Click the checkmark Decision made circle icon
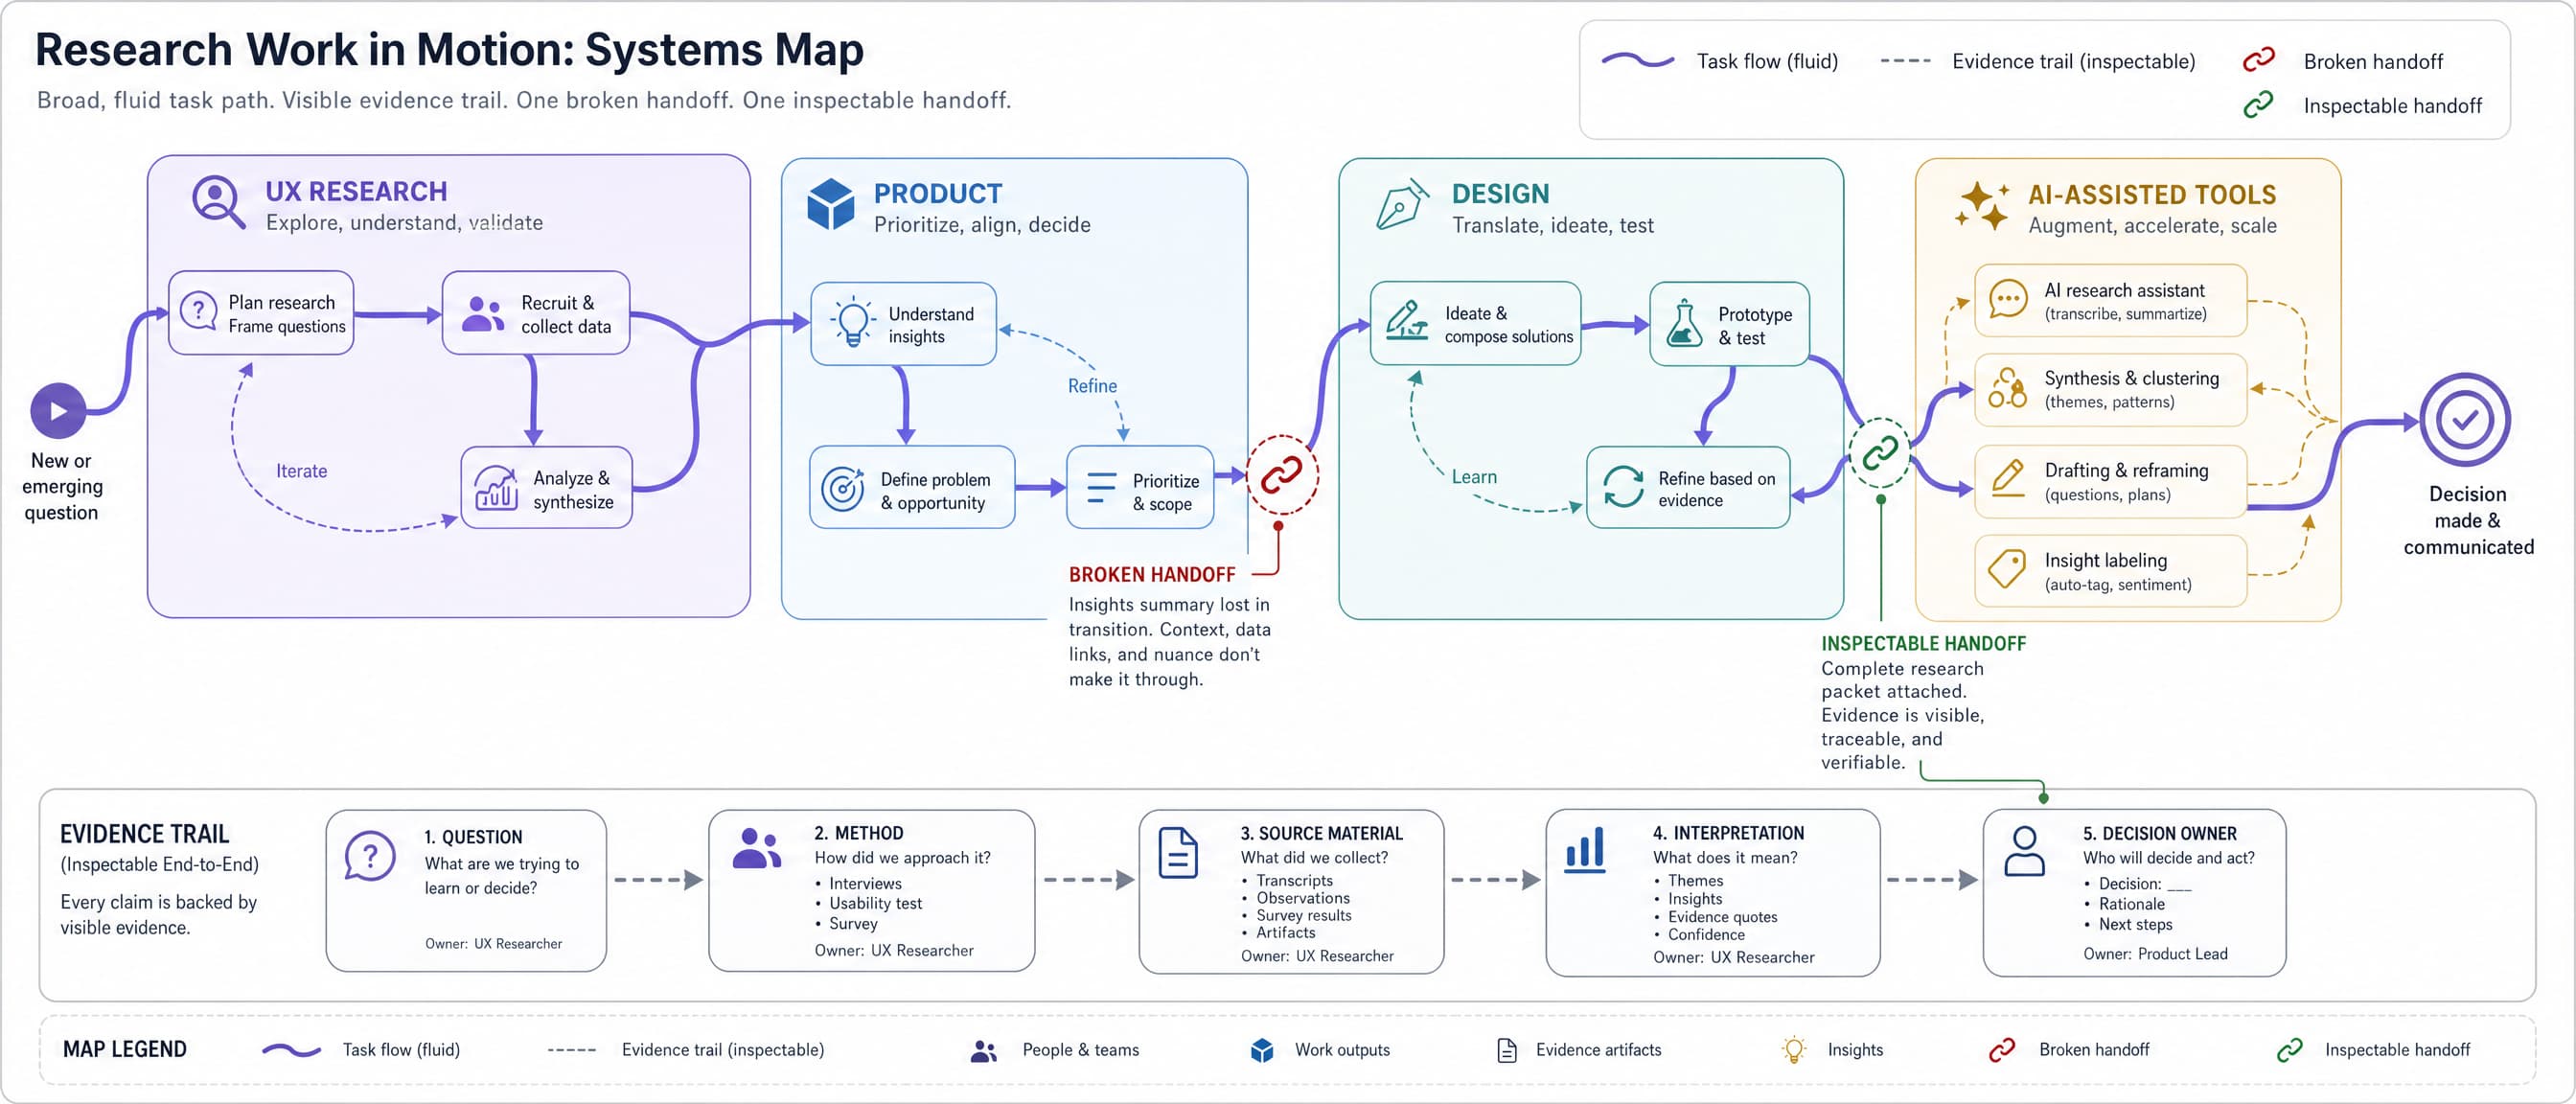2576x1104 pixels. click(2464, 420)
